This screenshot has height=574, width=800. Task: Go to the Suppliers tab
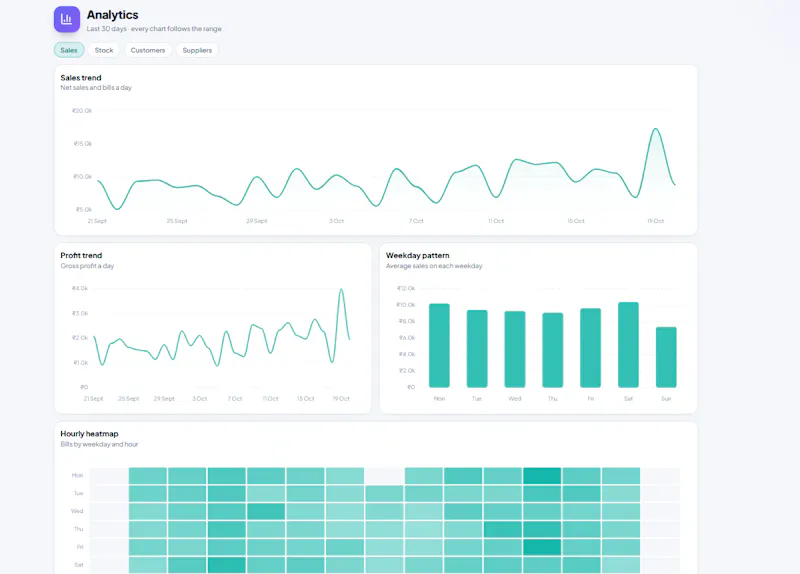coord(197,50)
